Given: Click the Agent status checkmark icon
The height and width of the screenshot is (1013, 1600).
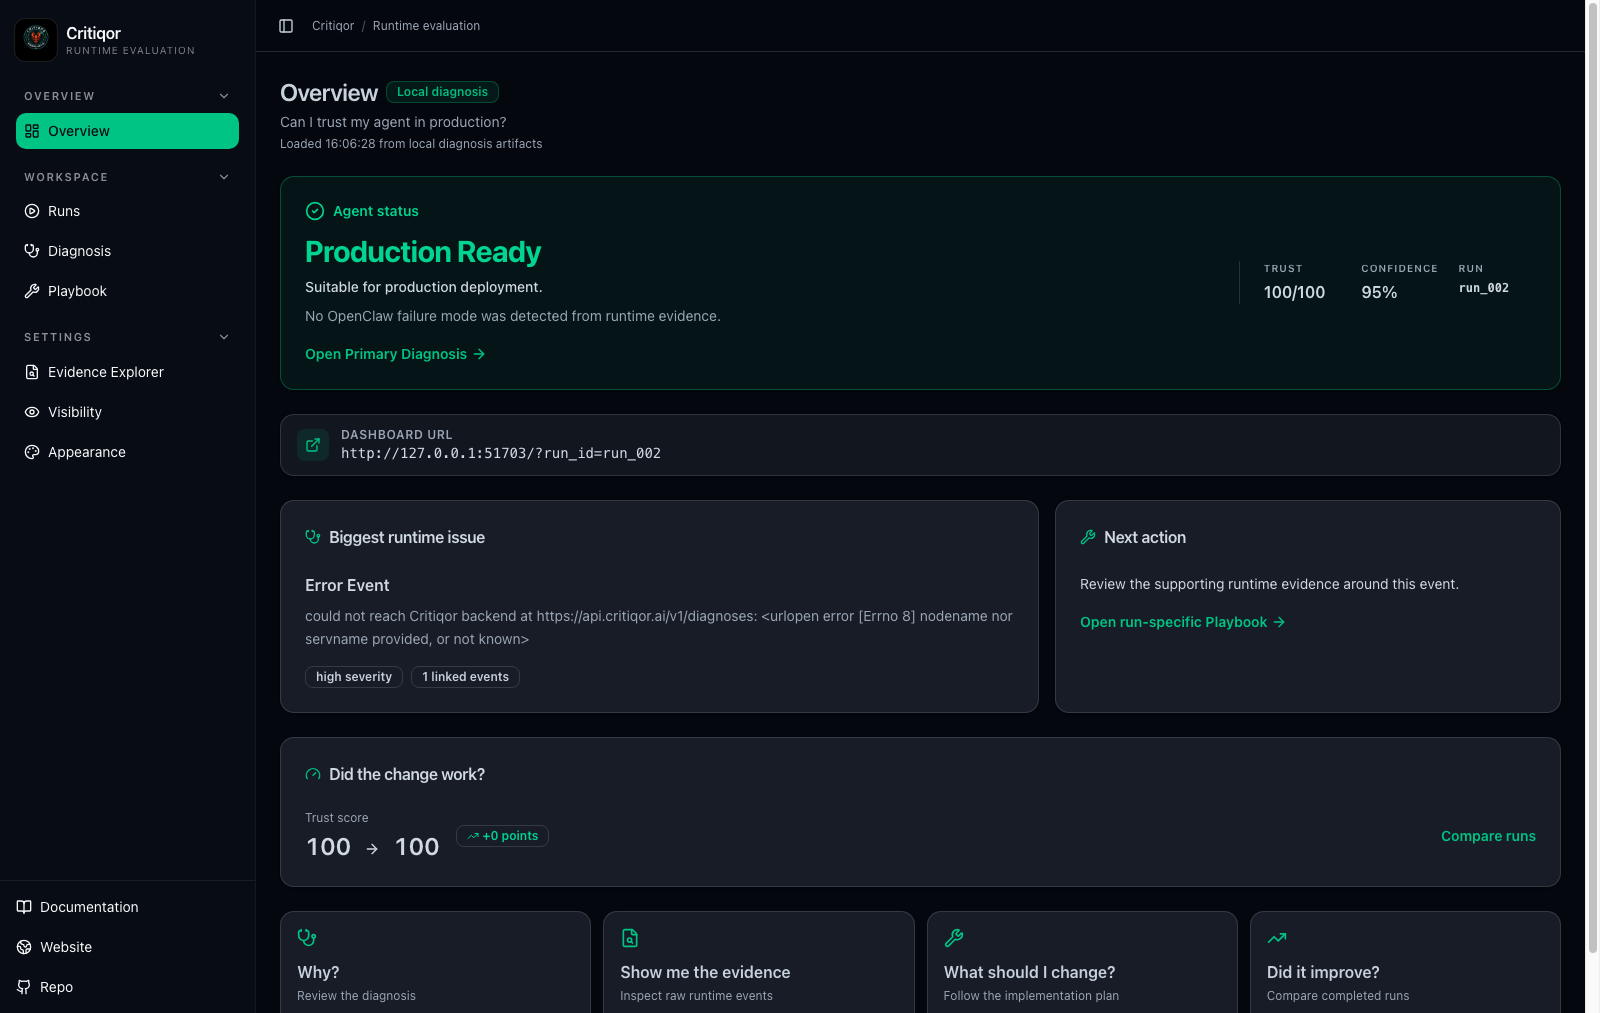Looking at the screenshot, I should coord(315,211).
